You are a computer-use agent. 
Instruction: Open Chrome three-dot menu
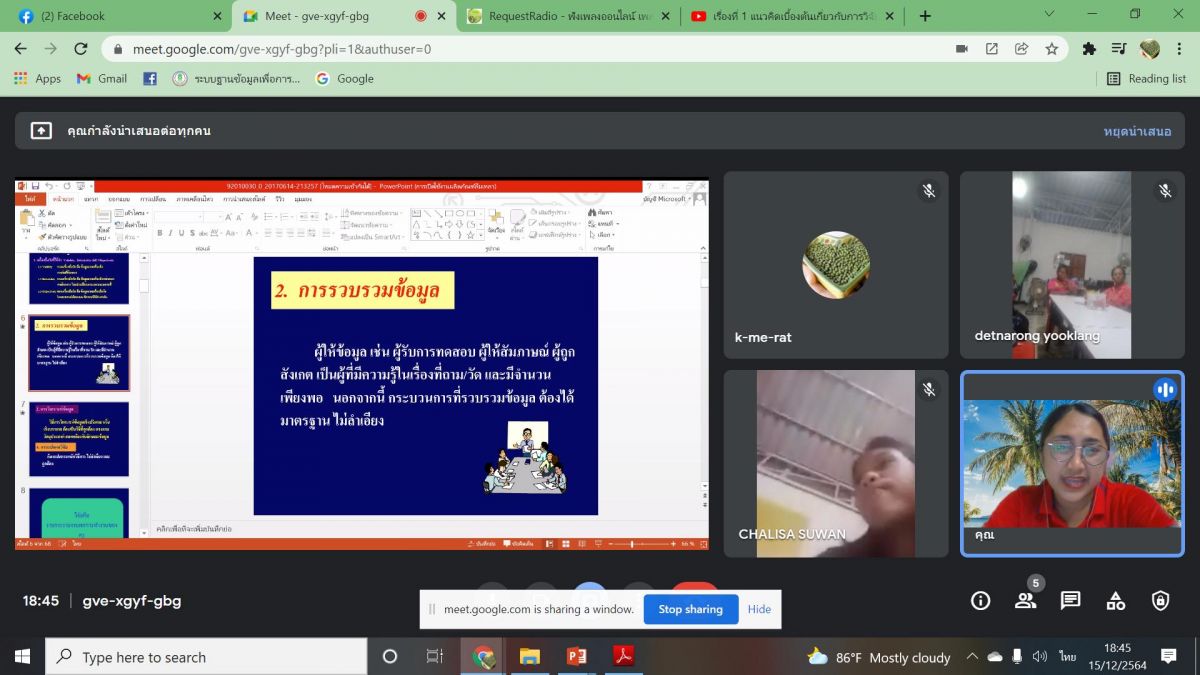(1180, 49)
